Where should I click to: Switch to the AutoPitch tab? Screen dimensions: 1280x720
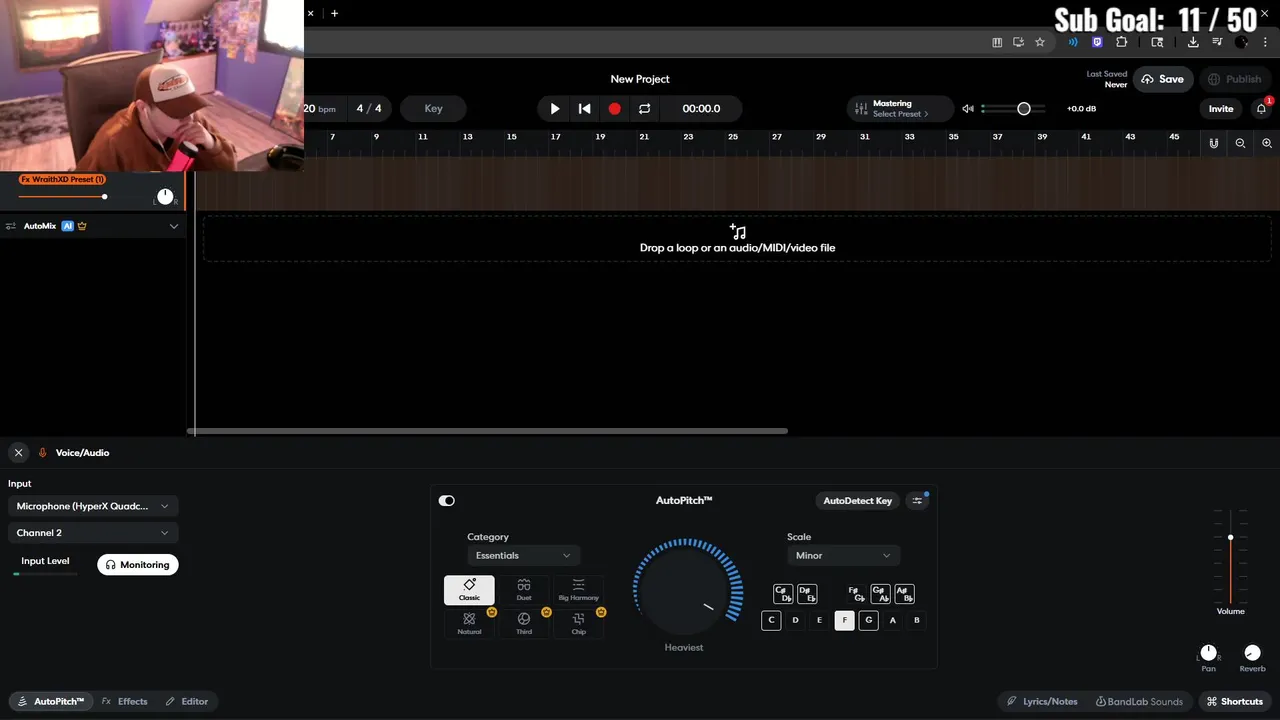coord(51,701)
